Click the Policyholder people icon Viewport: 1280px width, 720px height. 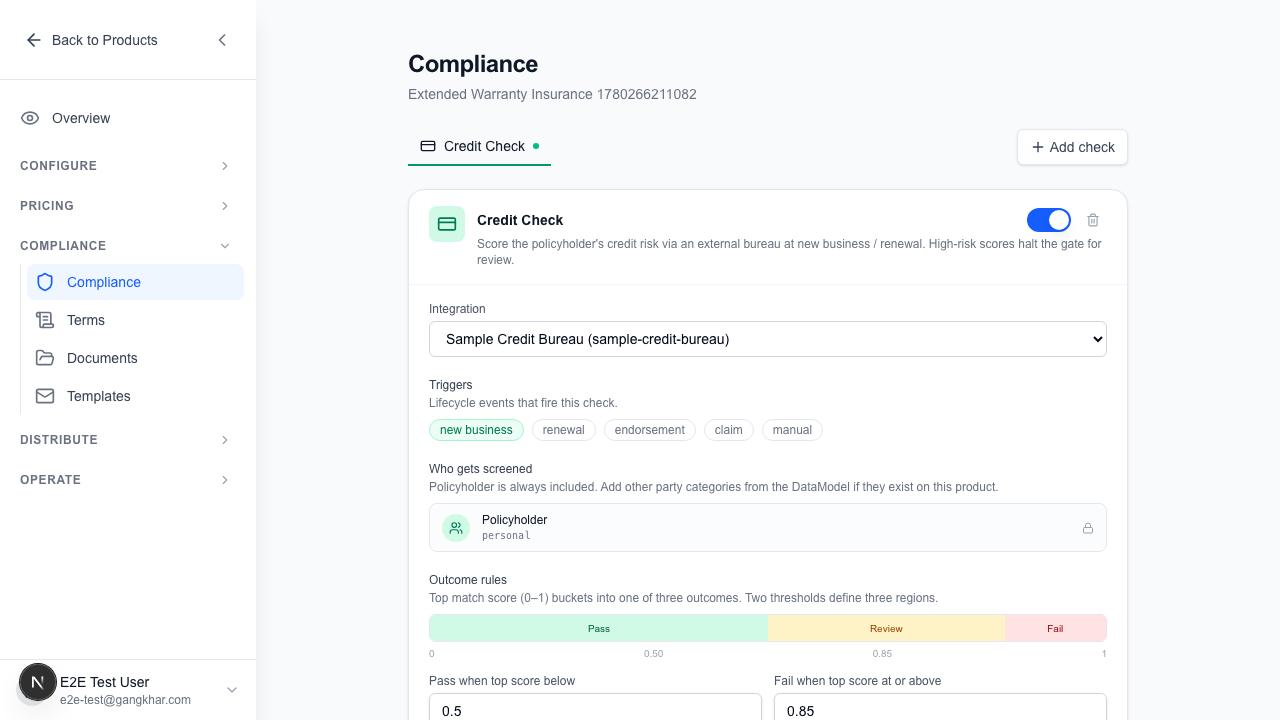point(456,528)
